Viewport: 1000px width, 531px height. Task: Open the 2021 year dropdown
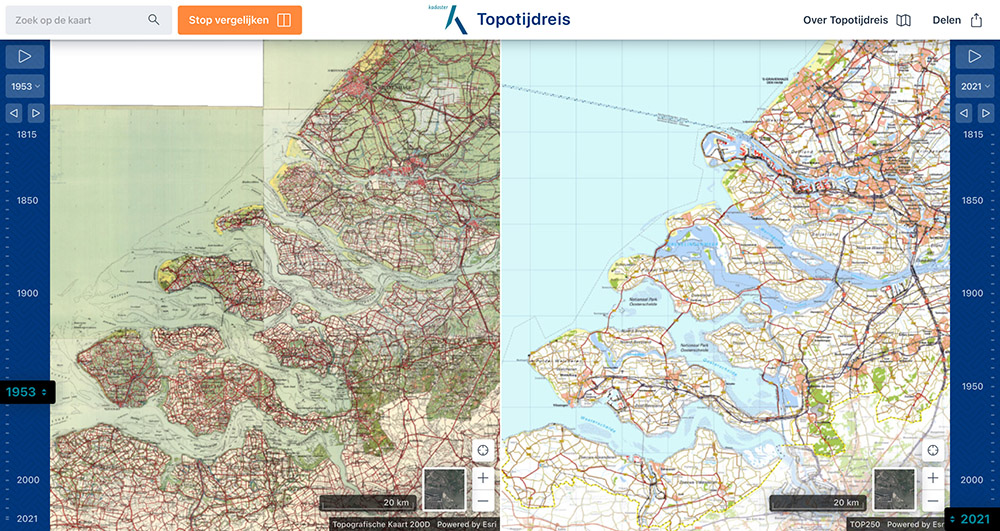coord(975,87)
